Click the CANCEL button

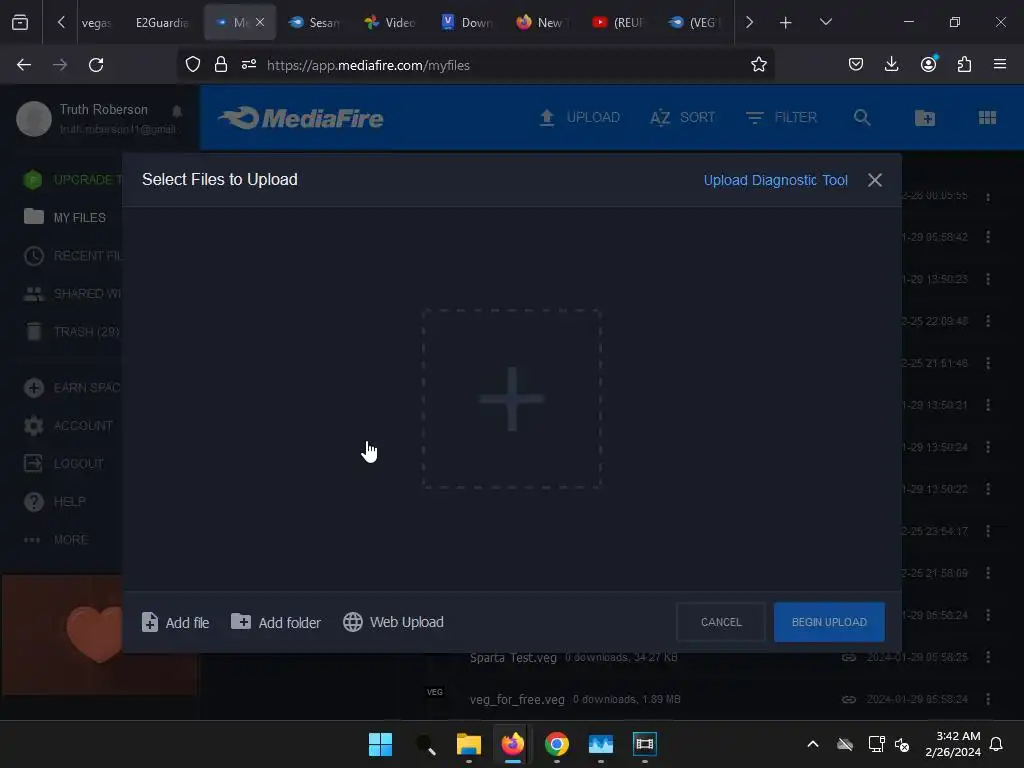click(721, 622)
